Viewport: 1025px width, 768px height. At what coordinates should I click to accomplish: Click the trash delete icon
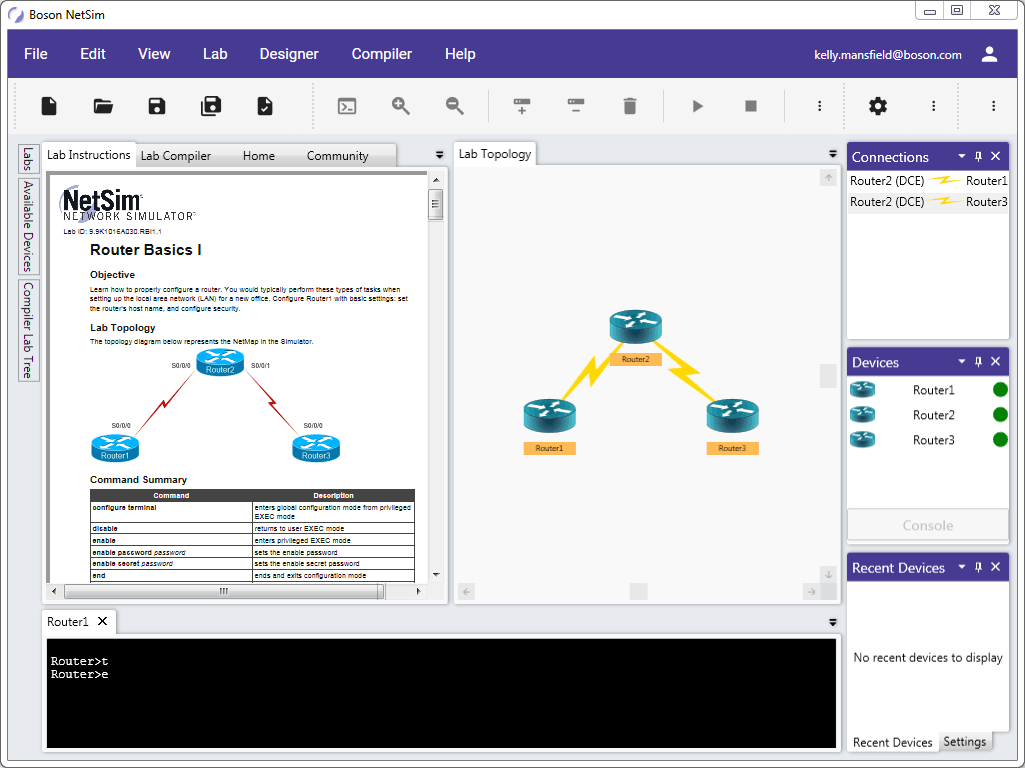tap(629, 106)
